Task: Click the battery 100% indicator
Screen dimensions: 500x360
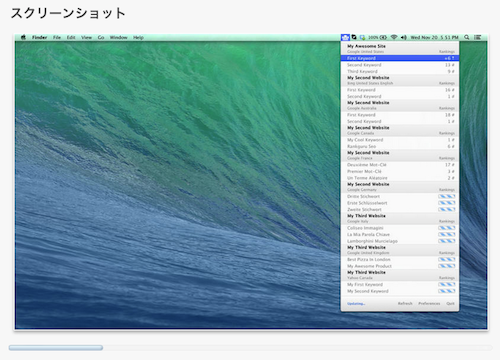Action: pyautogui.click(x=377, y=37)
